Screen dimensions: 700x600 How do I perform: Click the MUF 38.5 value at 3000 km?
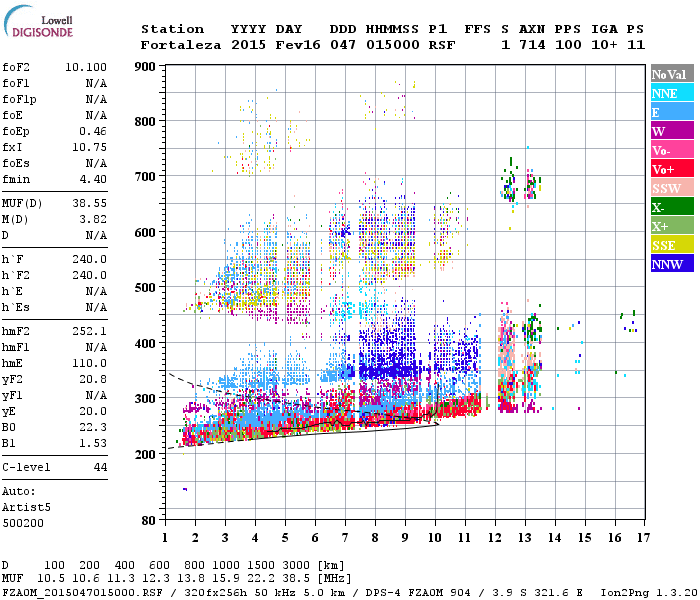pyautogui.click(x=296, y=579)
